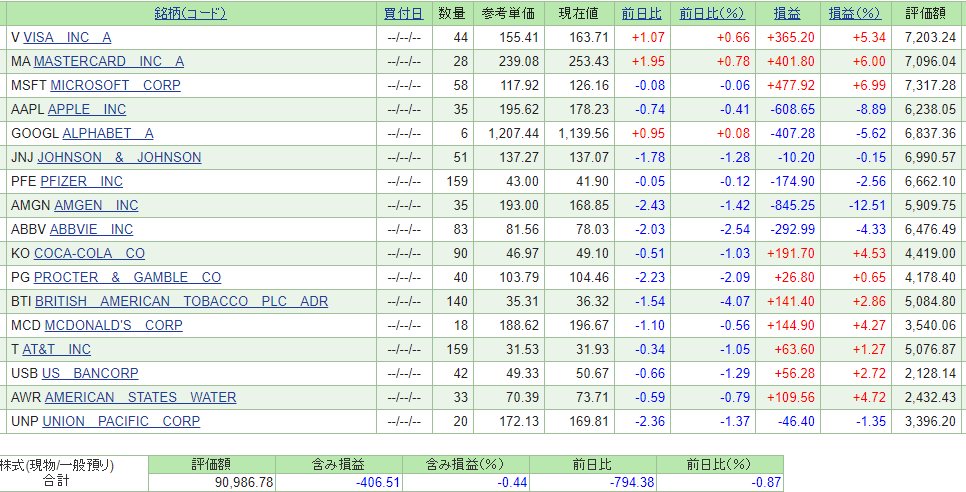The height and width of the screenshot is (492, 966).
Task: View PROCTER & GAMBLE CO details
Action: coord(128,278)
